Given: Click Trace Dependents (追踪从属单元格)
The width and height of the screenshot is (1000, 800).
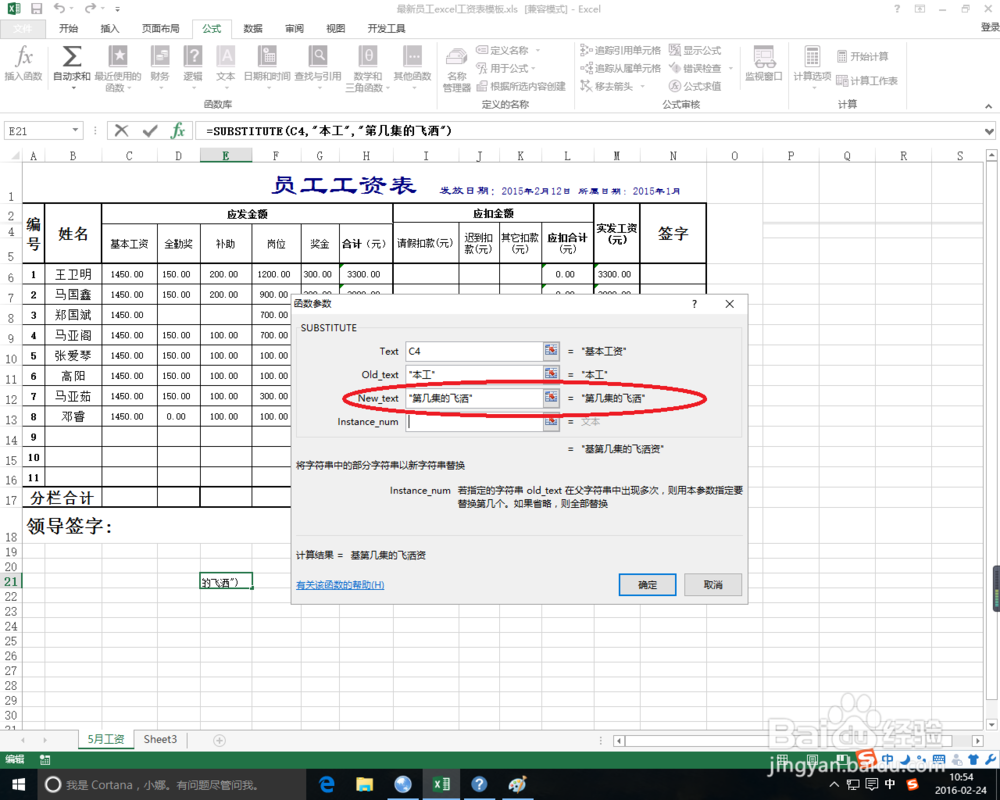Looking at the screenshot, I should tap(620, 68).
